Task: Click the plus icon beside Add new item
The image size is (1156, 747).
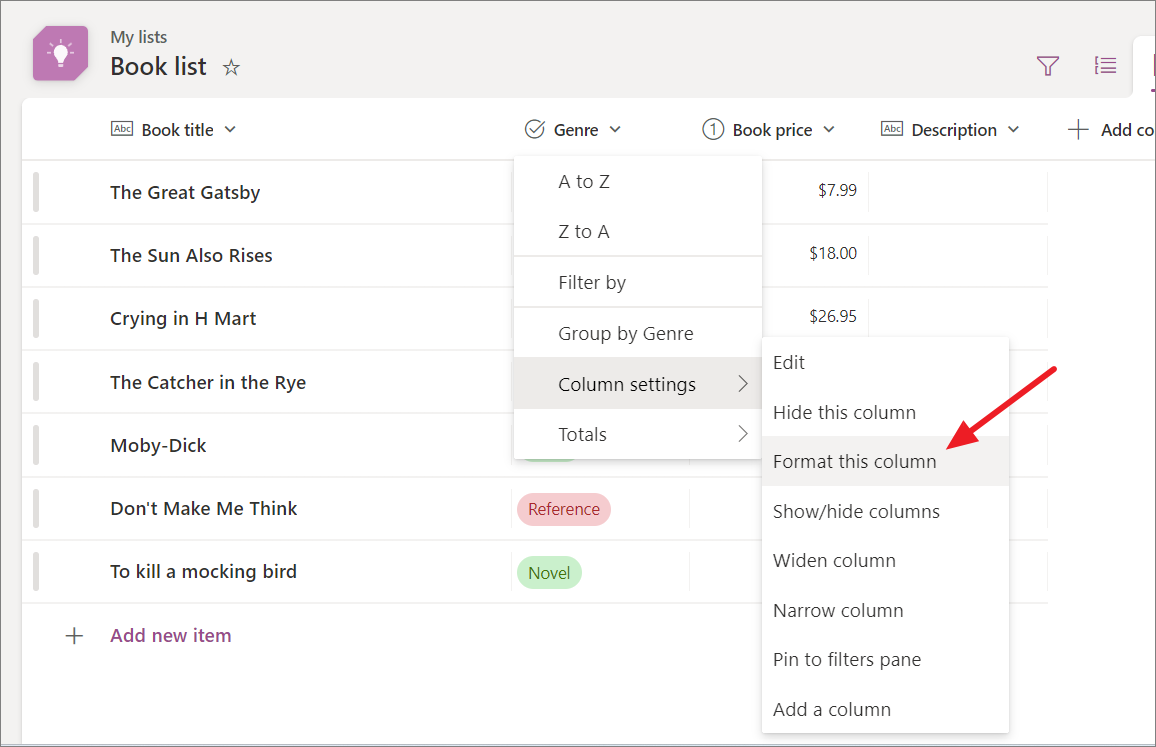Action: [74, 635]
